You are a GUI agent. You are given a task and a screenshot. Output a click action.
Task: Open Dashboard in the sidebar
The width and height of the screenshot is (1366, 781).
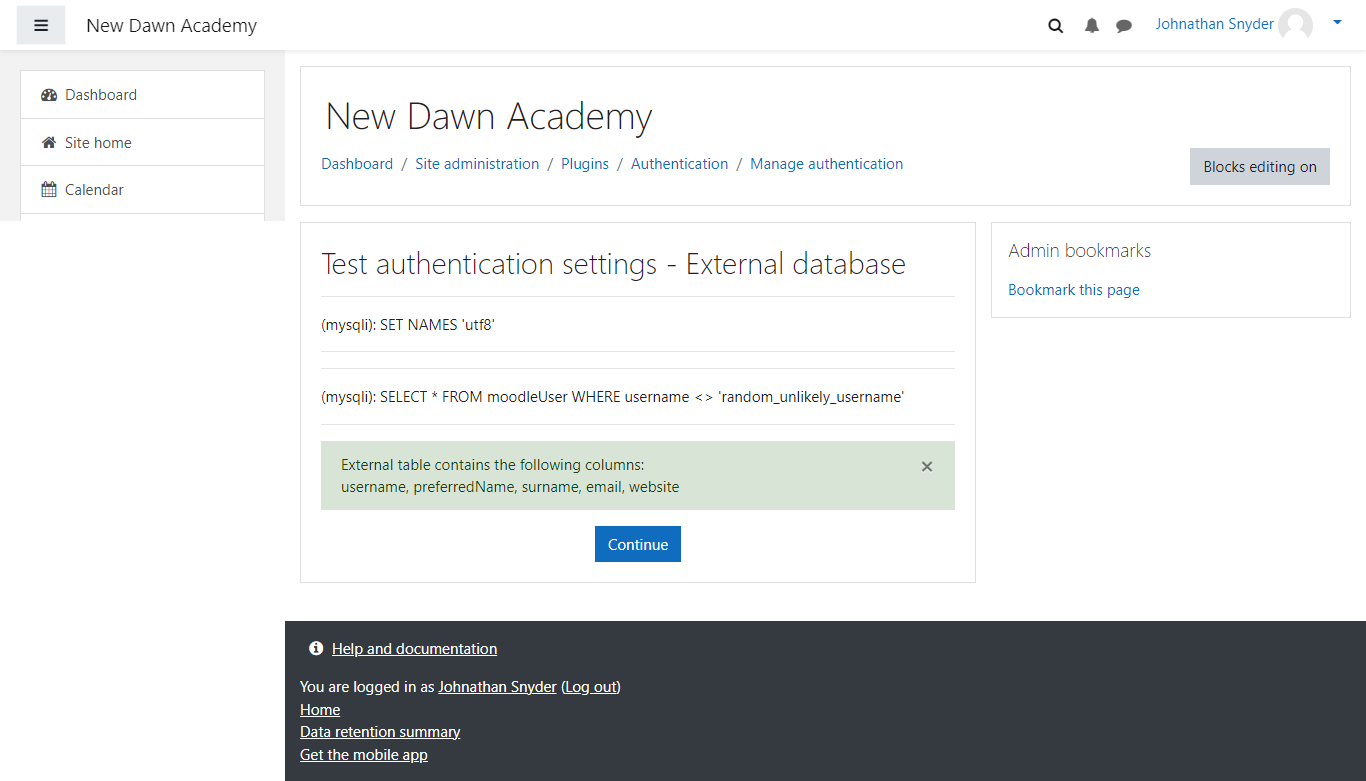tap(142, 95)
